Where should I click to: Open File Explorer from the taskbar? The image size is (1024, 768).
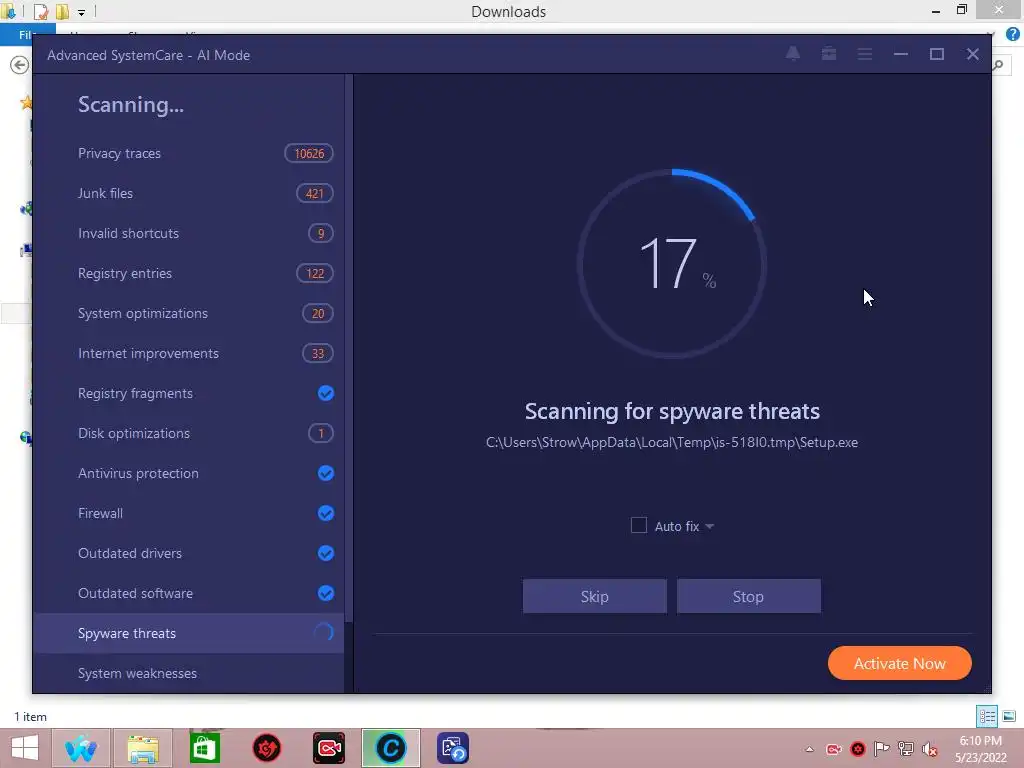143,748
